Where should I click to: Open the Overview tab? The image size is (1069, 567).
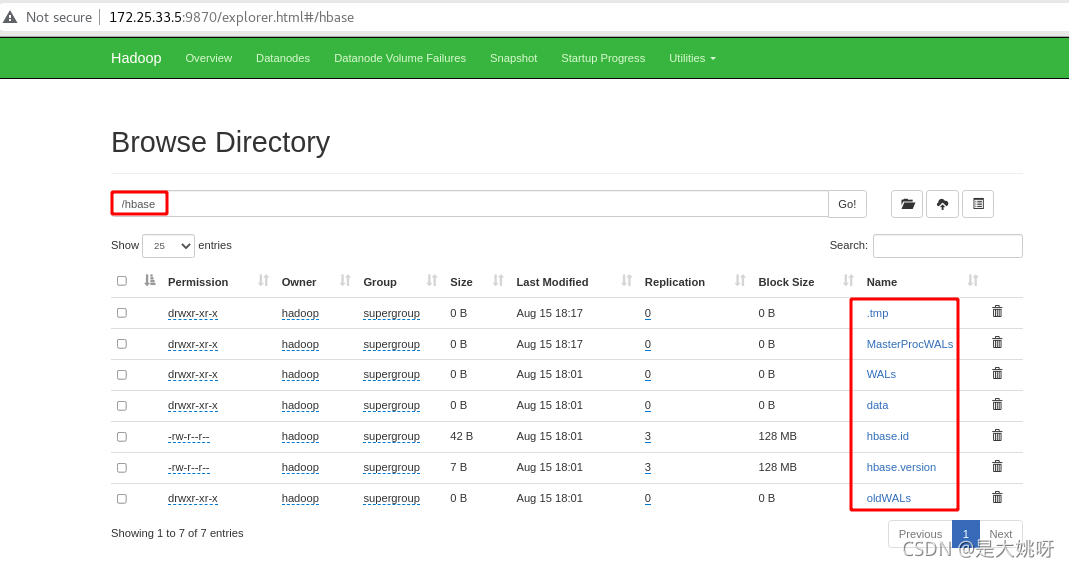pos(209,58)
